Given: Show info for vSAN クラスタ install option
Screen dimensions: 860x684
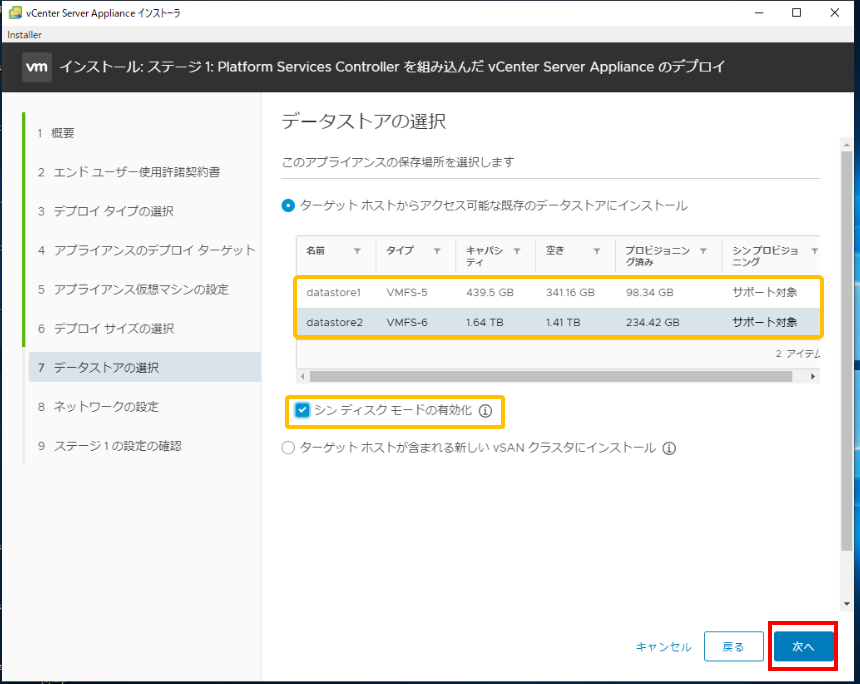Looking at the screenshot, I should point(669,449).
